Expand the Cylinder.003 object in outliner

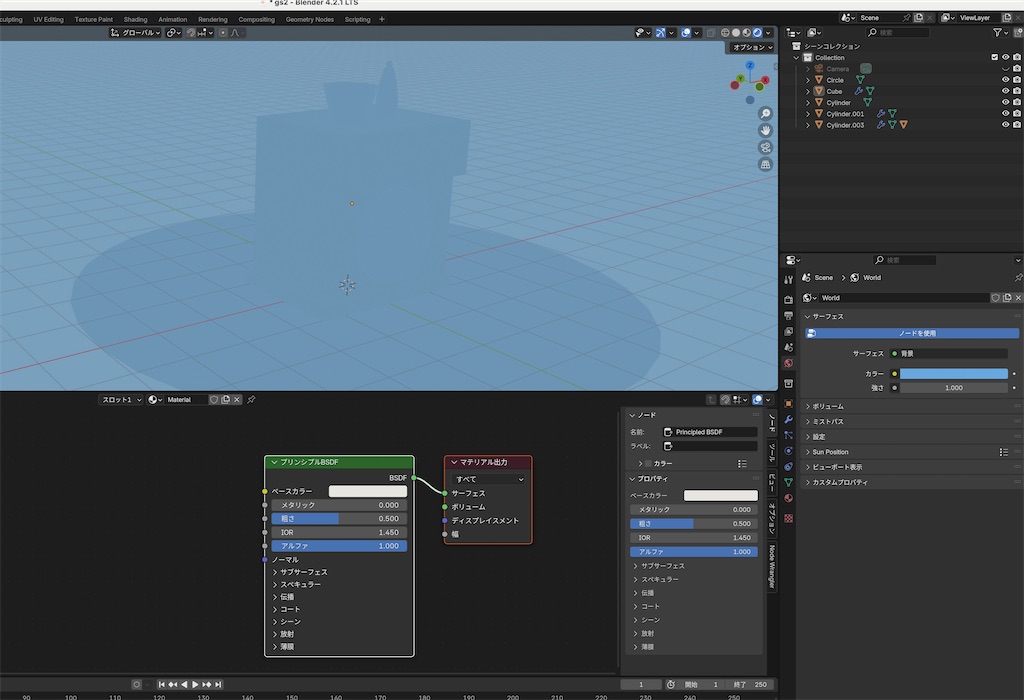808,125
